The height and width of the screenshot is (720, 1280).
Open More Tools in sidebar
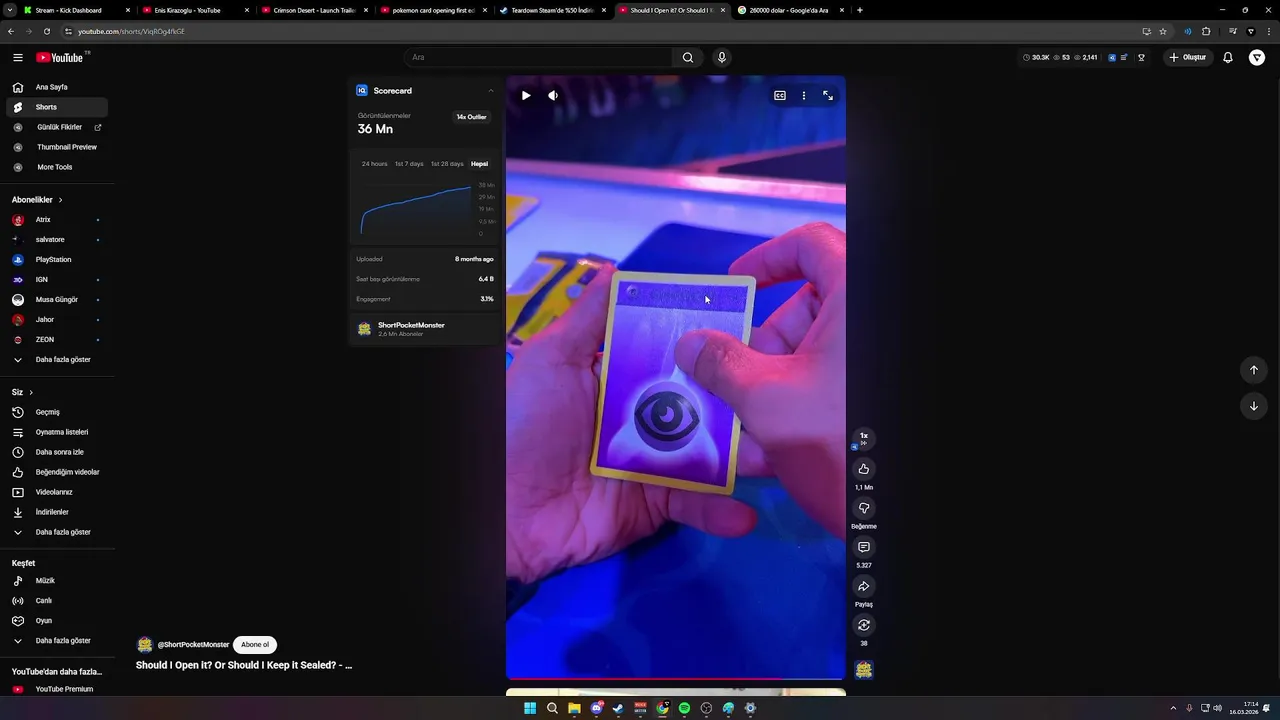click(57, 167)
